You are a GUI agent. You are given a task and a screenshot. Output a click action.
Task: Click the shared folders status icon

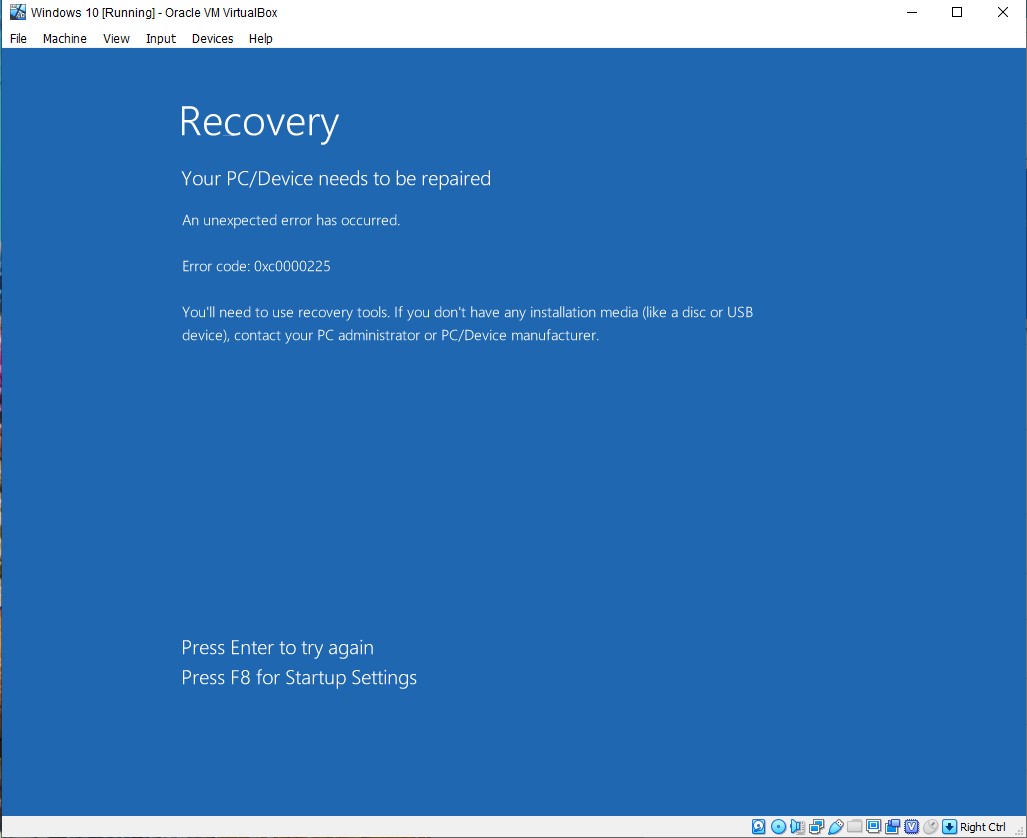pyautogui.click(x=854, y=826)
